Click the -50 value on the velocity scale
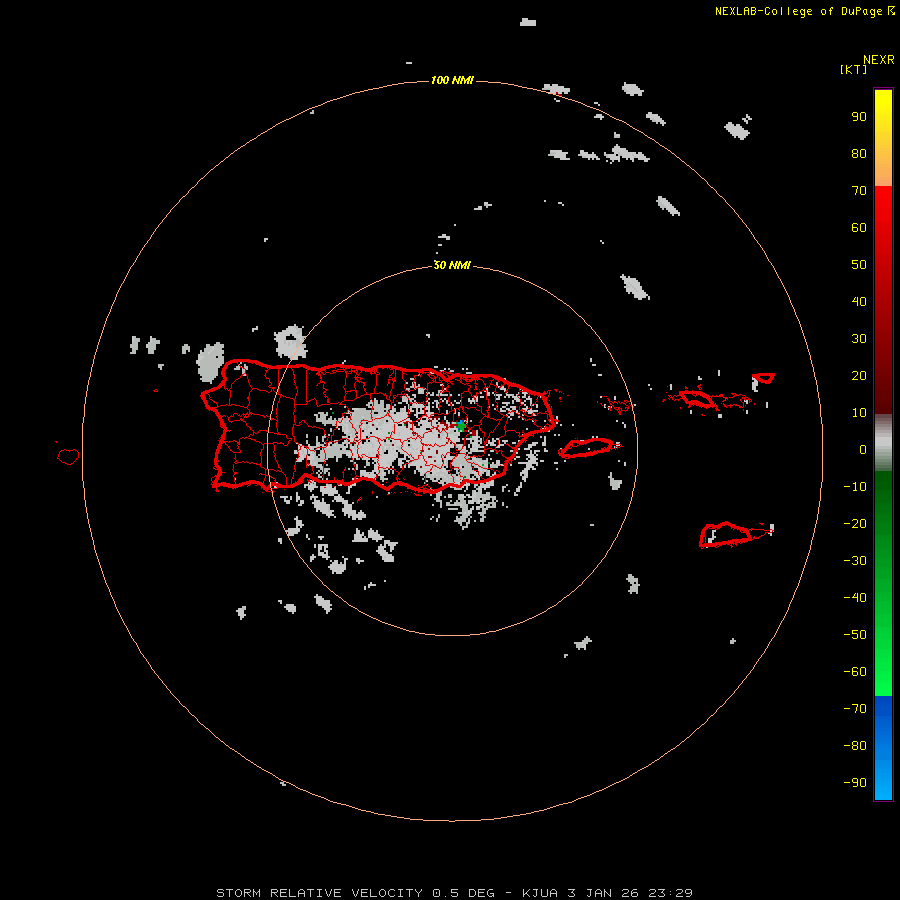This screenshot has width=900, height=900. click(855, 635)
